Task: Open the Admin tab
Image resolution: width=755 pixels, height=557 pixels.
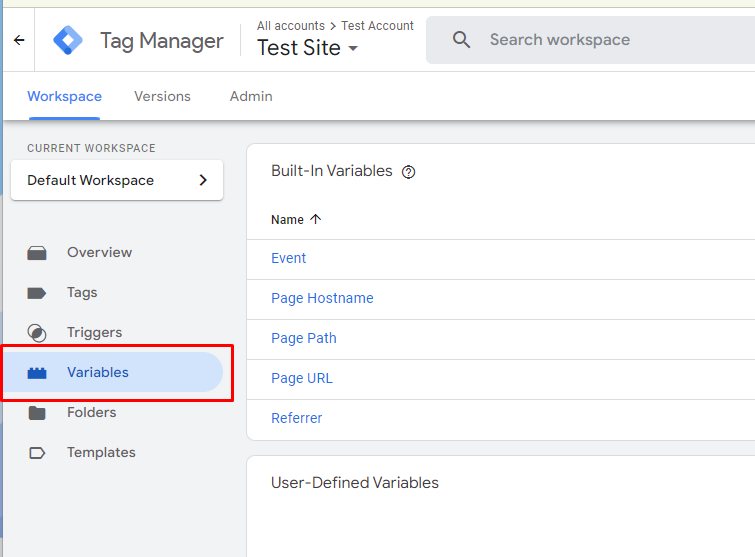Action: [251, 96]
